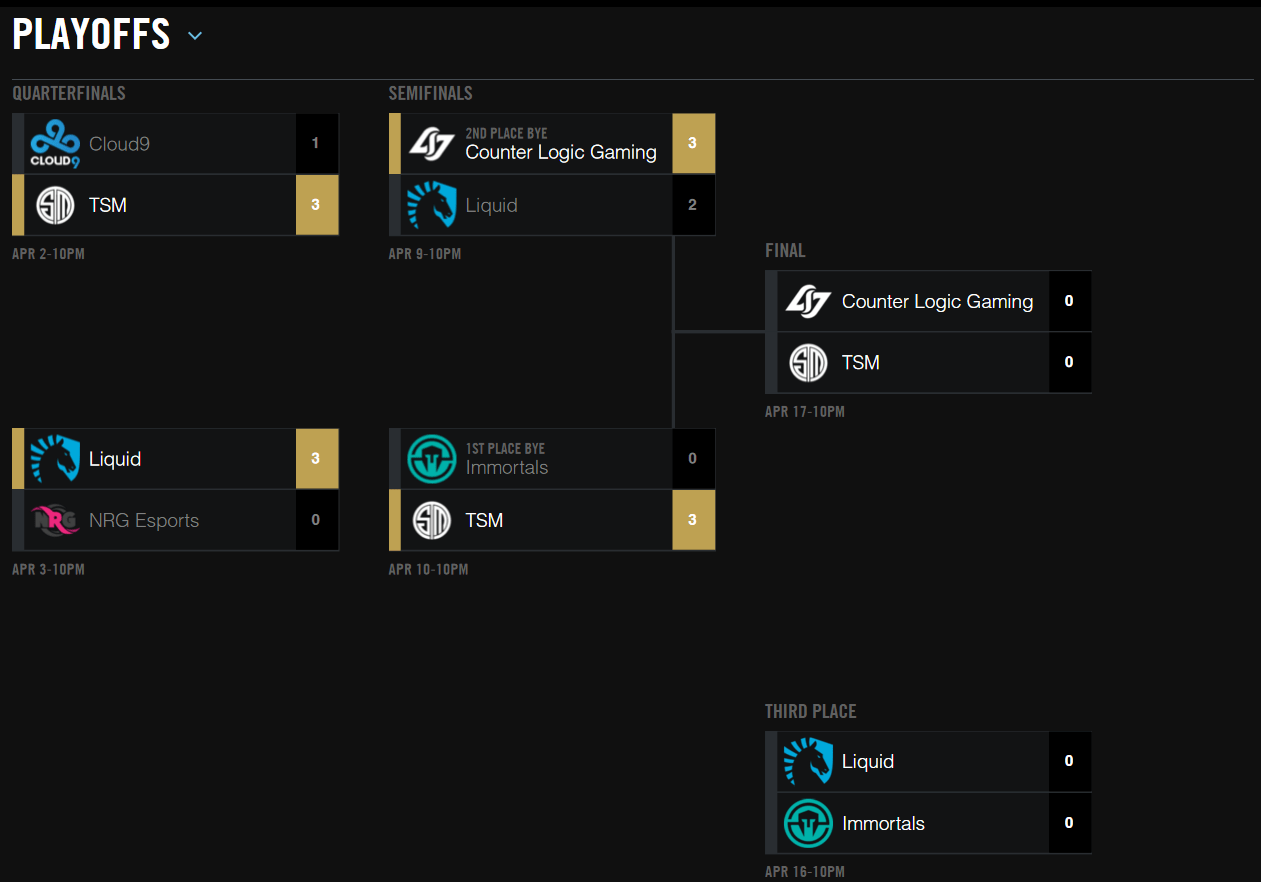Click the Cloud9 logo in quarterfinals
The height and width of the screenshot is (882, 1261).
[x=55, y=144]
